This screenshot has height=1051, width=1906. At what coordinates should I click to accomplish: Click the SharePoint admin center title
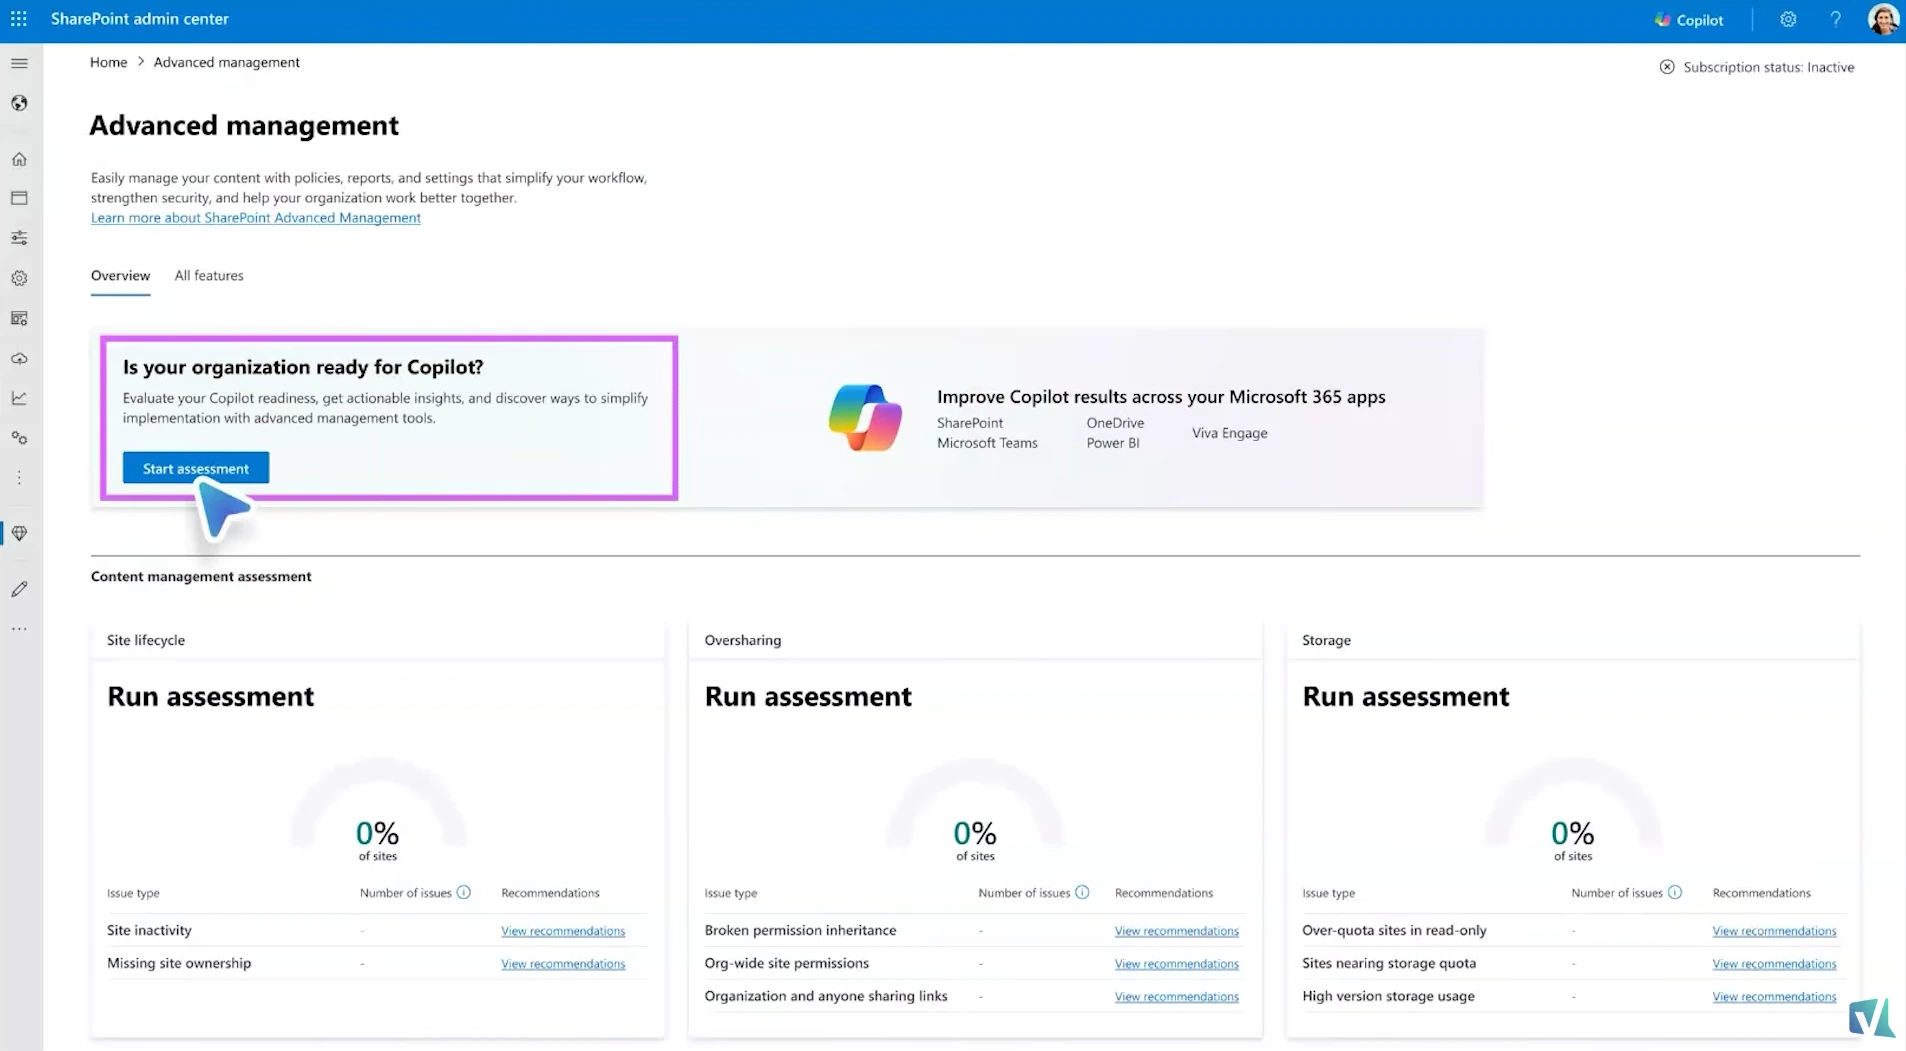139,19
